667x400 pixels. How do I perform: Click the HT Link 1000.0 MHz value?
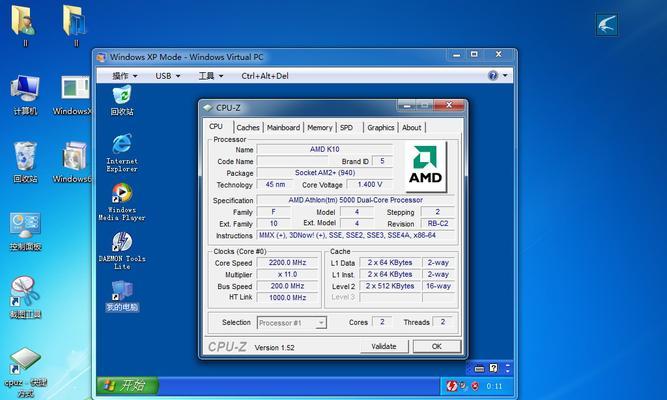point(288,297)
